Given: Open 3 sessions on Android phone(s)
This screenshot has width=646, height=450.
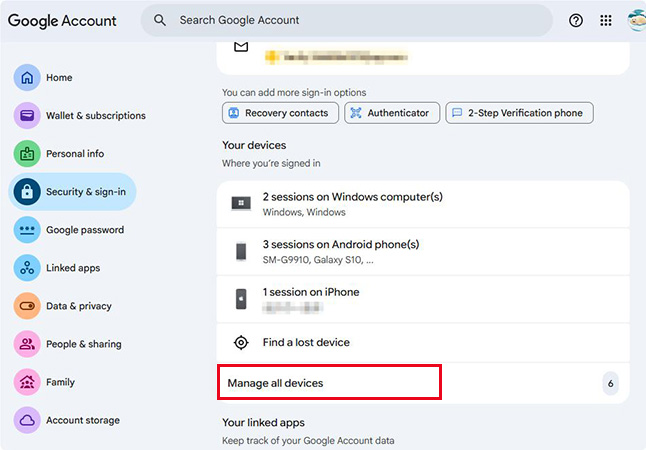Looking at the screenshot, I should pyautogui.click(x=423, y=251).
